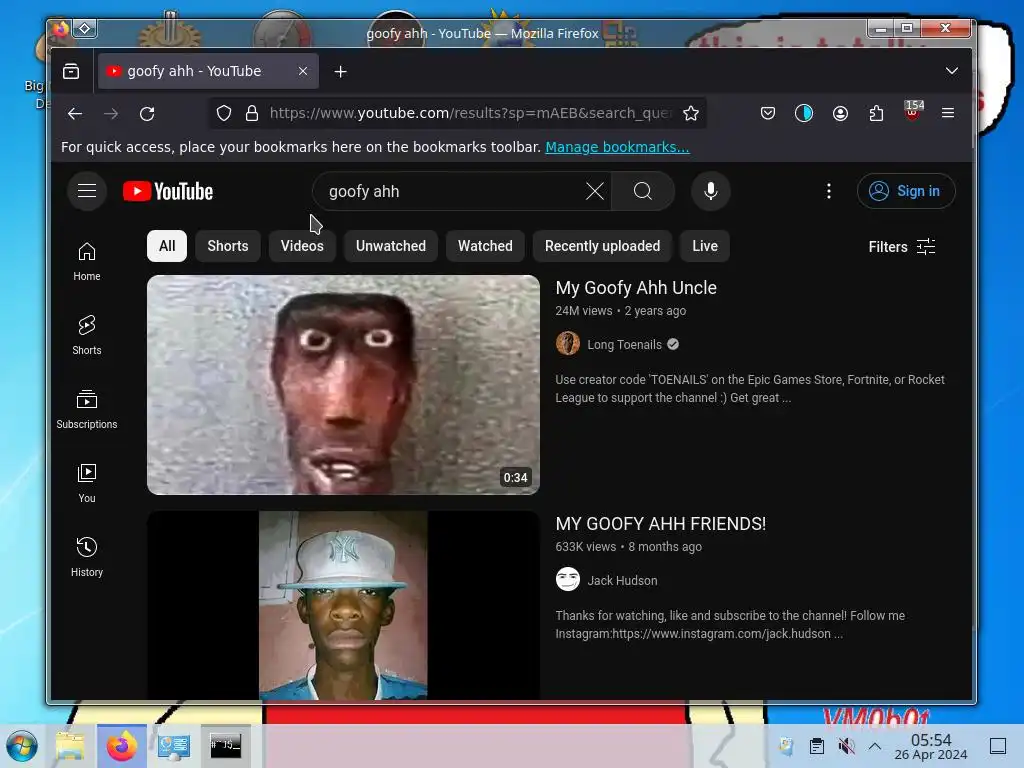Click the Long Toenails channel avatar
The width and height of the screenshot is (1024, 768).
pos(568,344)
